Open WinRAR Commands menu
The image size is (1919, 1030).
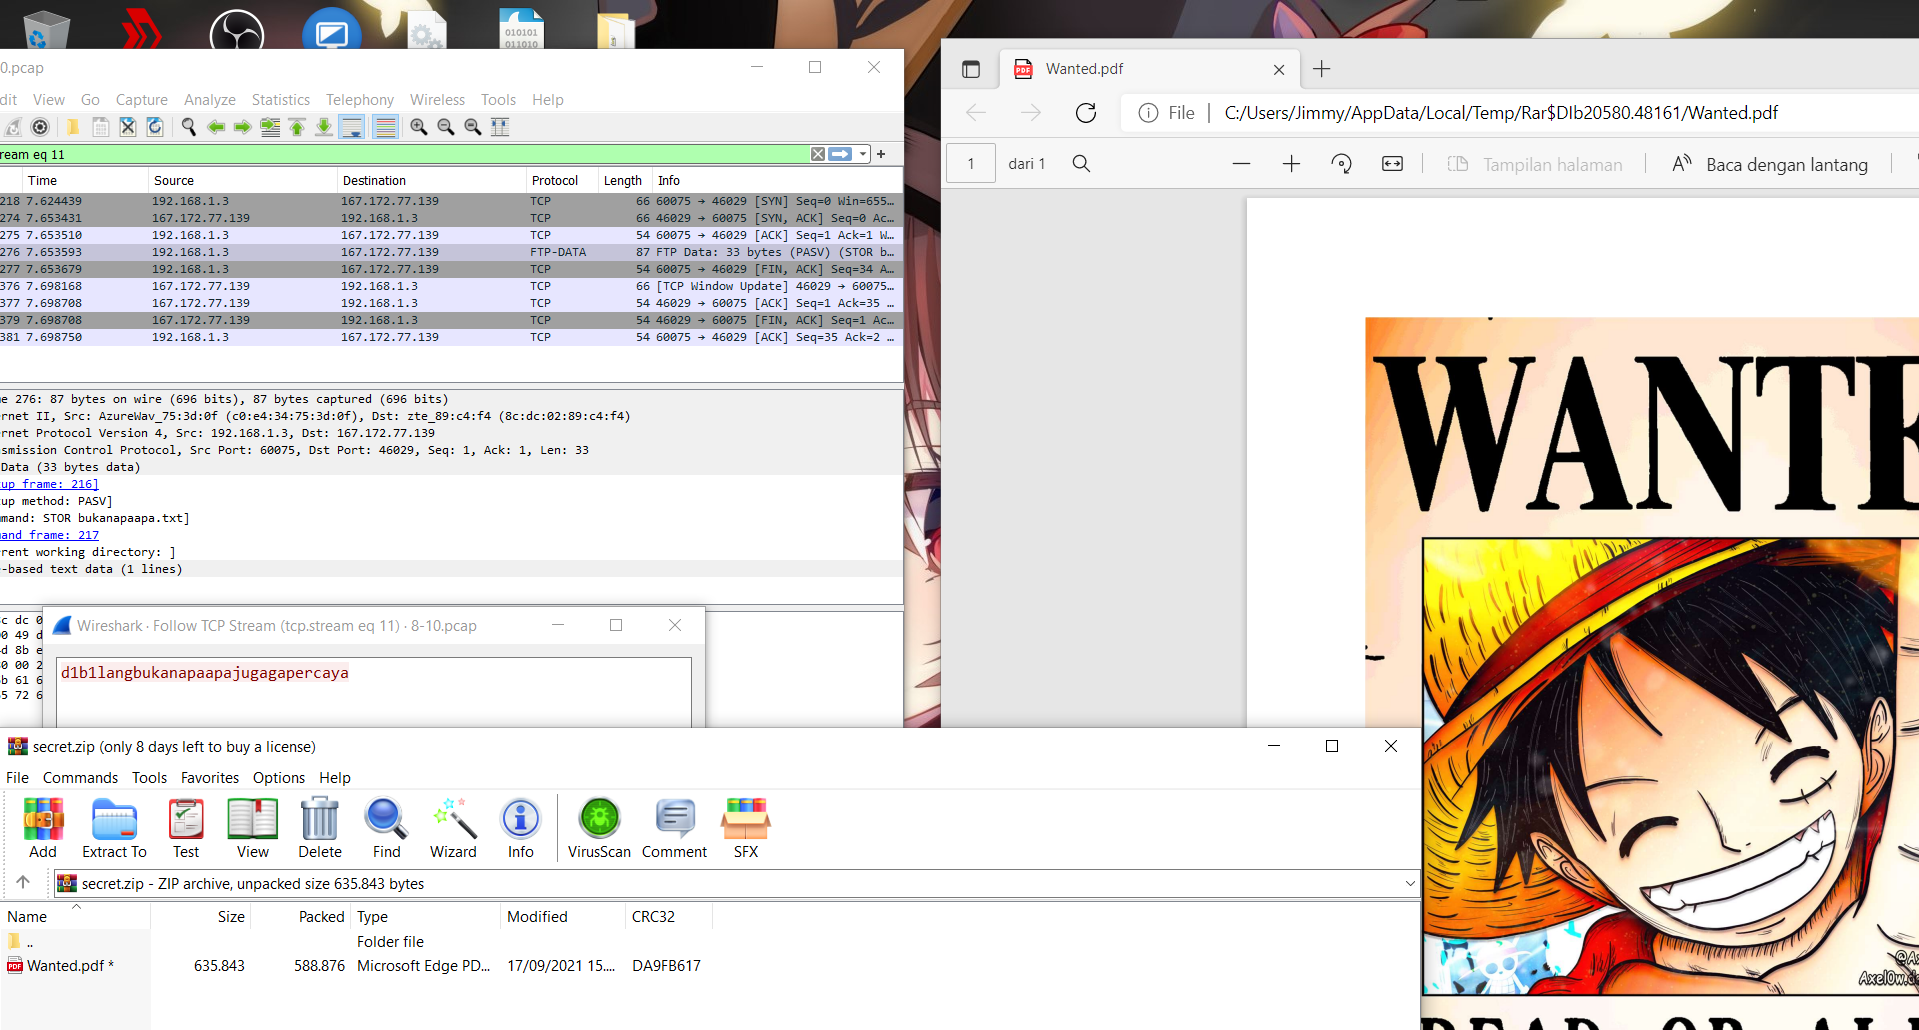pyautogui.click(x=80, y=778)
